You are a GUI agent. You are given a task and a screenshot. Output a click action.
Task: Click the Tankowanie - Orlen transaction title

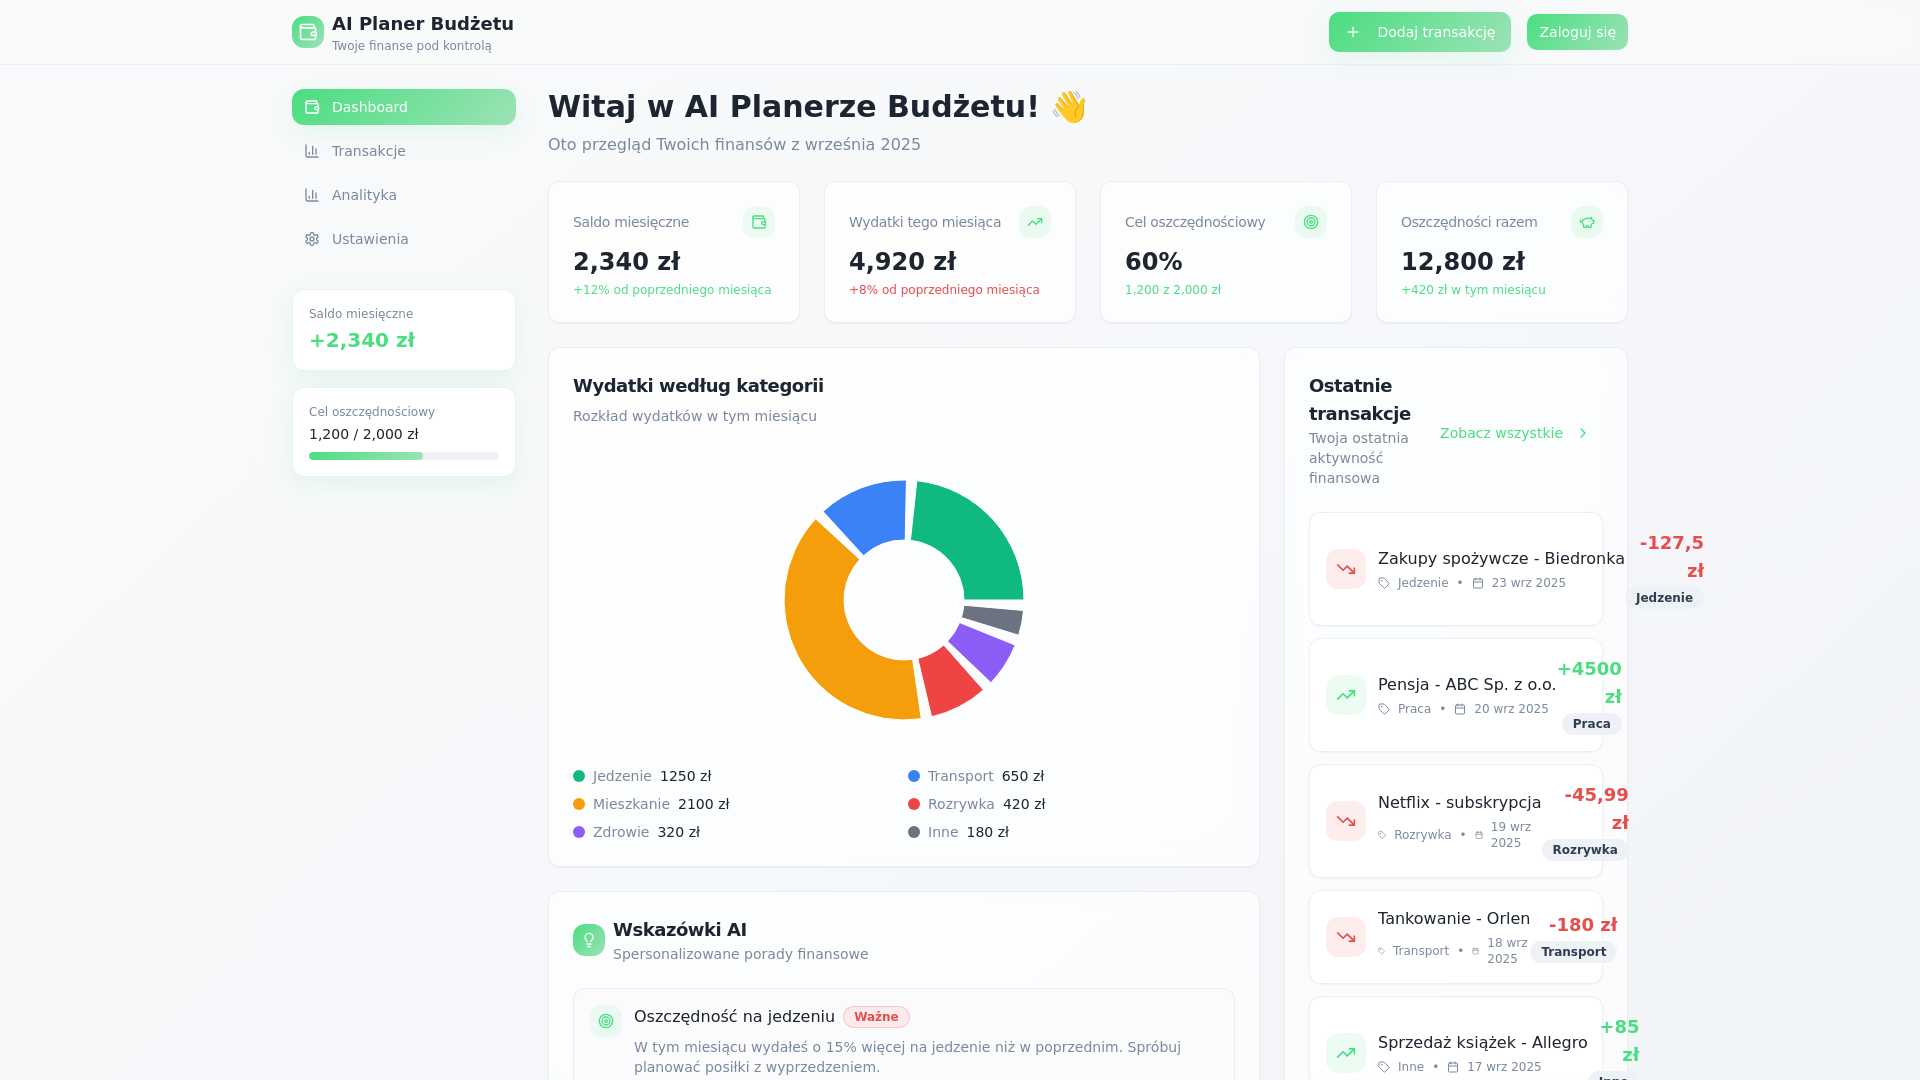(1454, 918)
